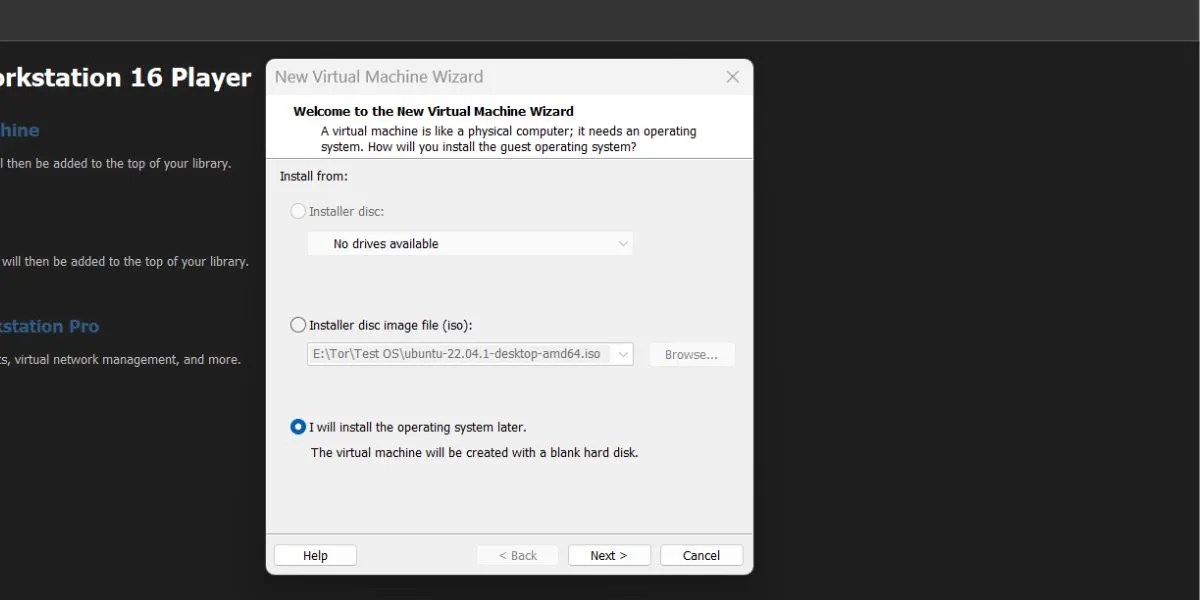1200x600 pixels.
Task: Click the "Workstation 16 Player" heading
Action: tap(124, 77)
